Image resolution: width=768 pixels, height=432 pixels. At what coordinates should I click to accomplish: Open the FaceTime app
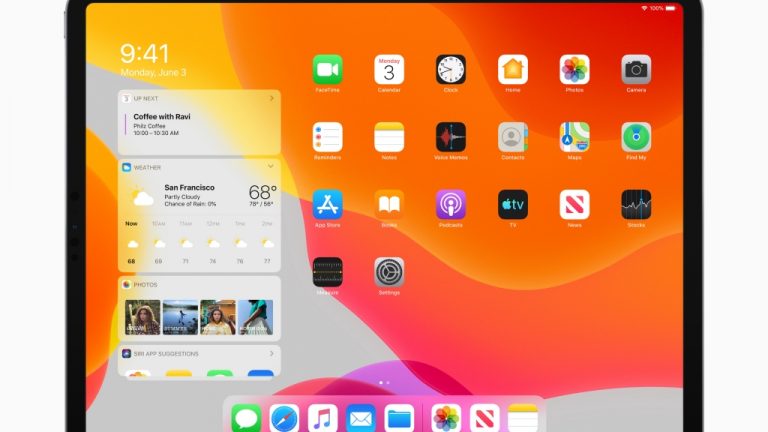(327, 70)
